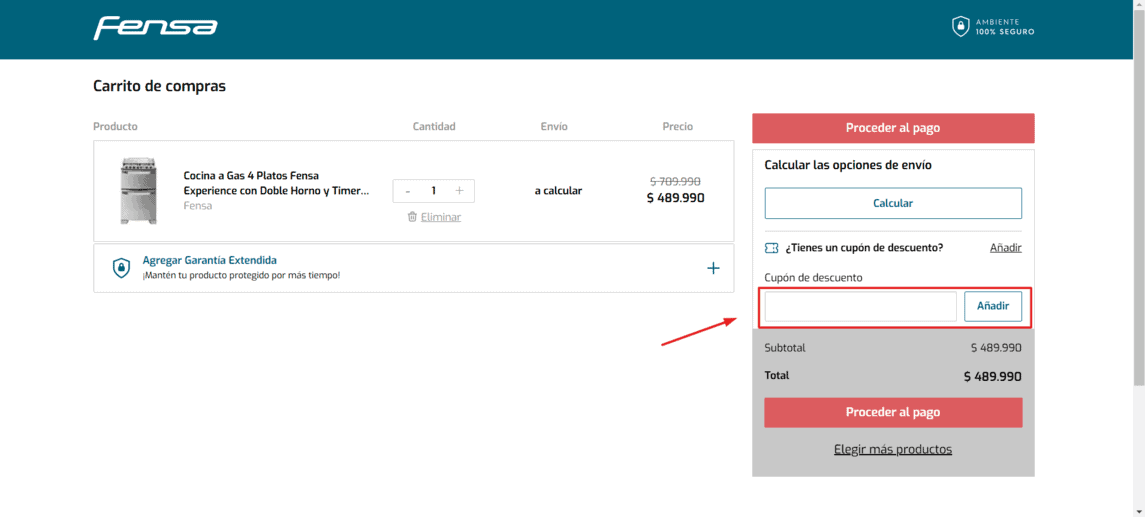Viewport: 1145px width, 517px height.
Task: Click the Cantidad column header
Action: click(x=434, y=126)
